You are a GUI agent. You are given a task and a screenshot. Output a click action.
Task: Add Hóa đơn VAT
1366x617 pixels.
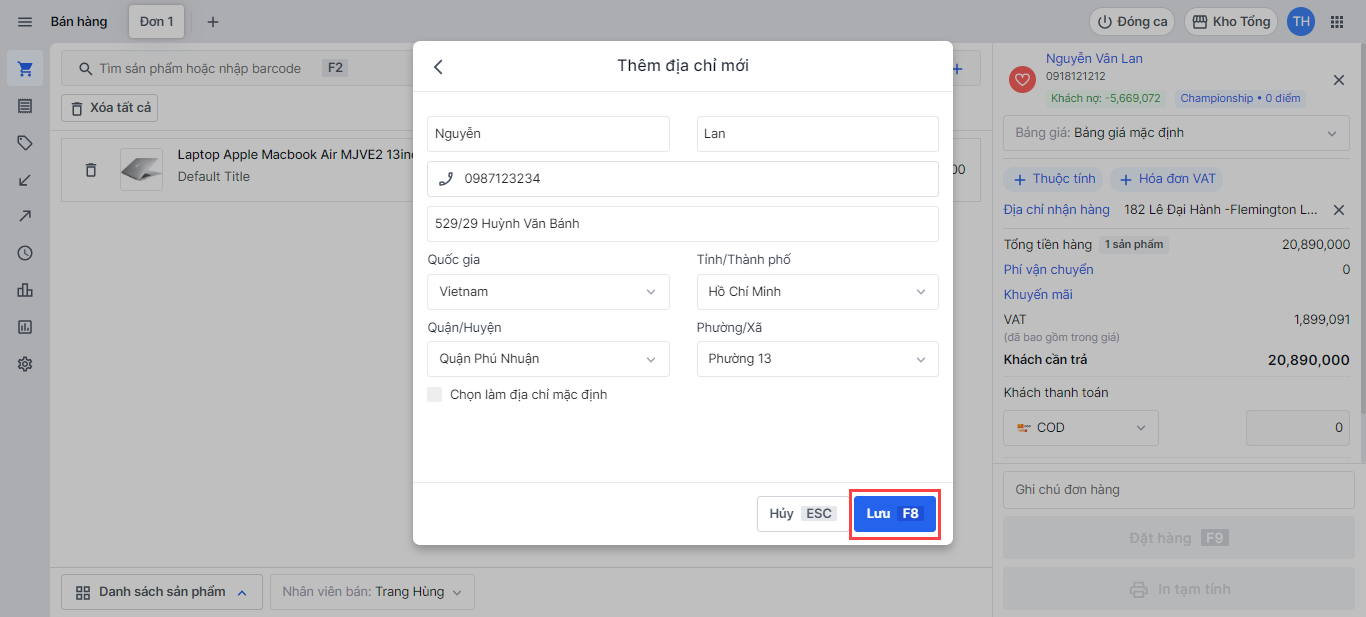point(1166,179)
